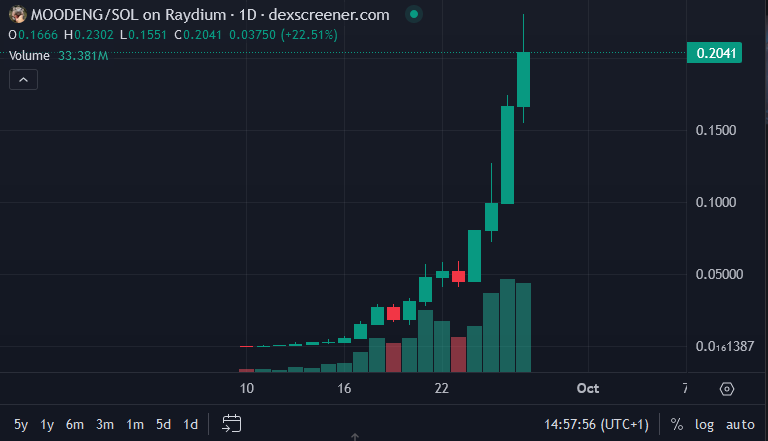This screenshot has height=441, width=768.
Task: Click the +22.51% change value
Action: click(310, 35)
